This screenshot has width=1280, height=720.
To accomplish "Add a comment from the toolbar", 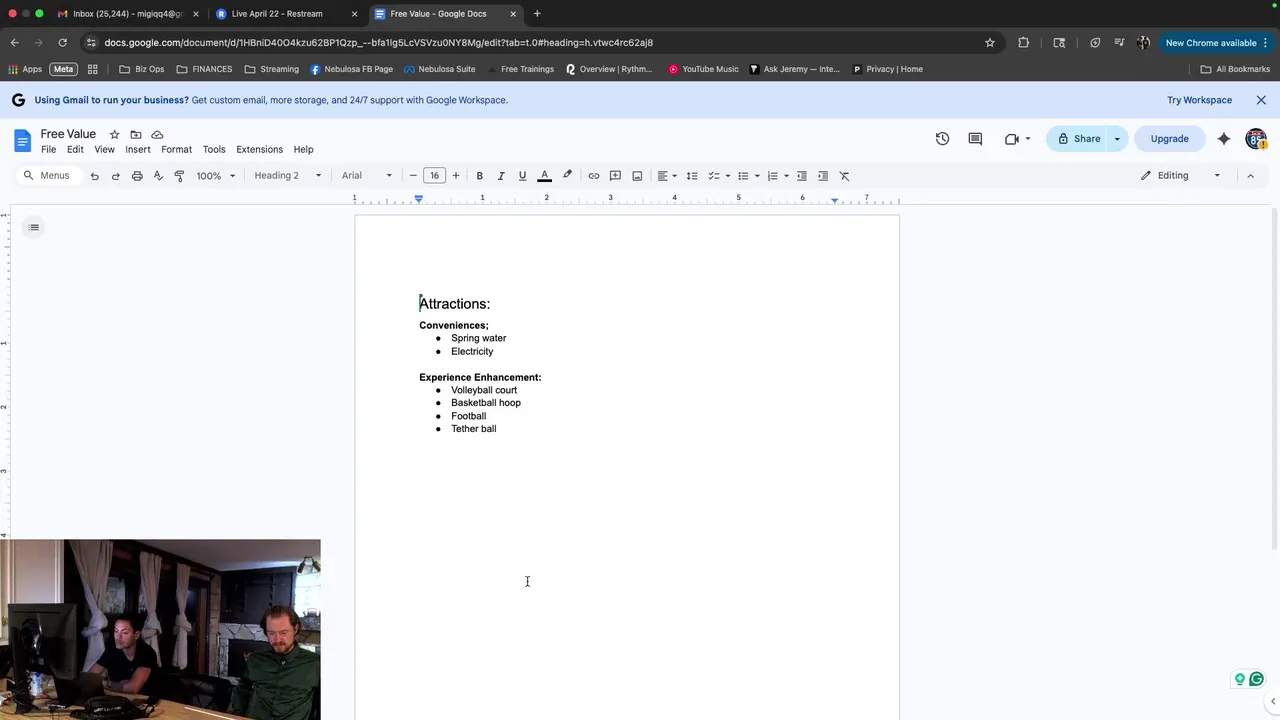I will coord(615,176).
